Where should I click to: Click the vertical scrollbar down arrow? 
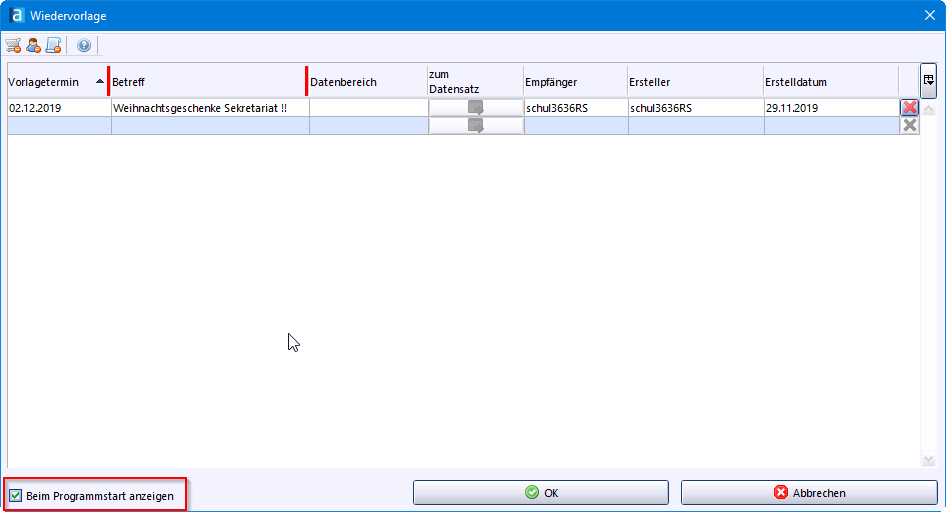click(928, 459)
